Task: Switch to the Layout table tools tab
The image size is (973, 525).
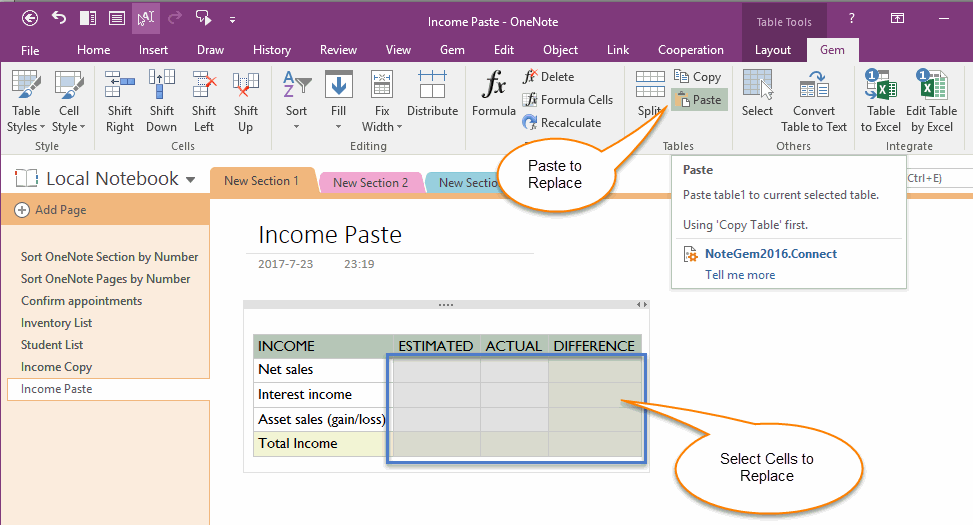Action: click(x=773, y=50)
